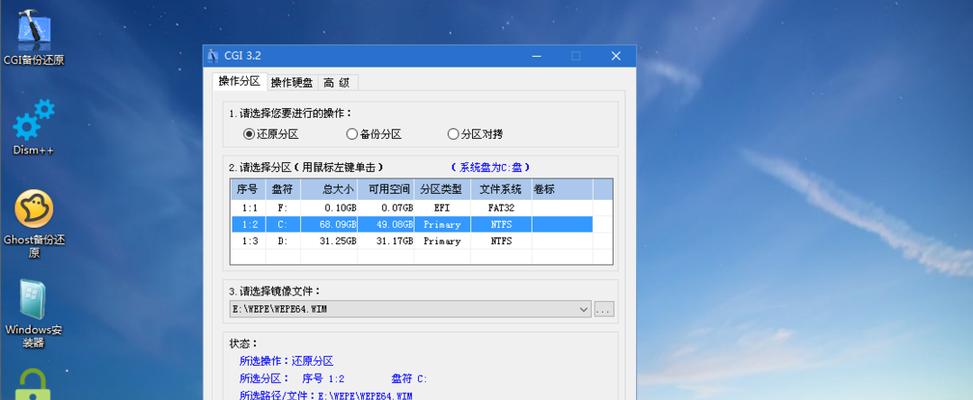This screenshot has height=400, width=973.
Task: Click the FAT32 file system cell
Action: 501,208
